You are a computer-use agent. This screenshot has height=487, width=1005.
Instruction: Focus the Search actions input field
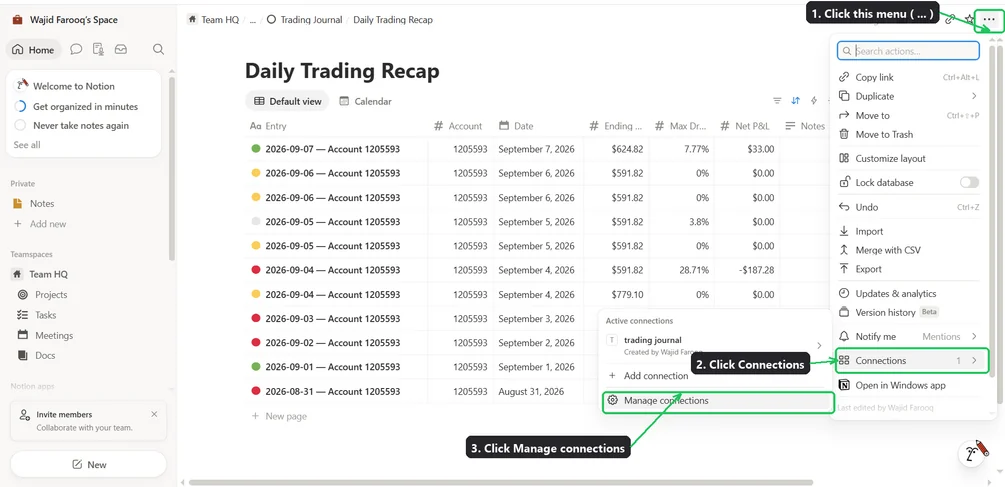click(909, 51)
